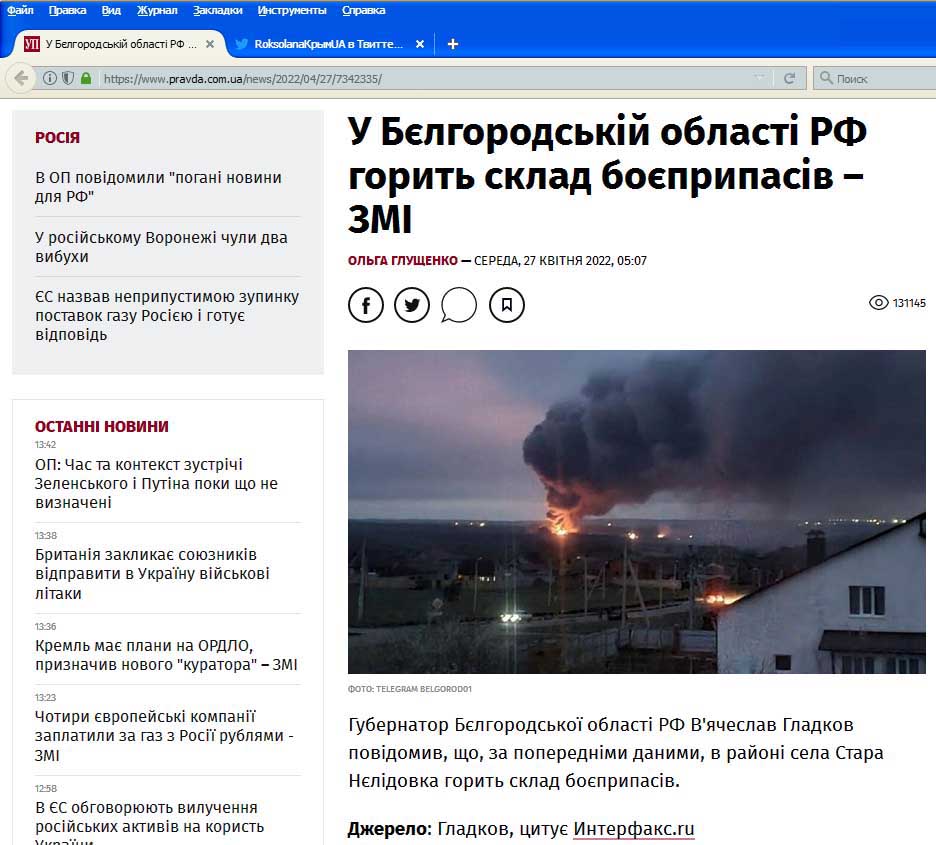This screenshot has width=936, height=845.
Task: Click author name Ольга Глущенко
Action: 403,260
